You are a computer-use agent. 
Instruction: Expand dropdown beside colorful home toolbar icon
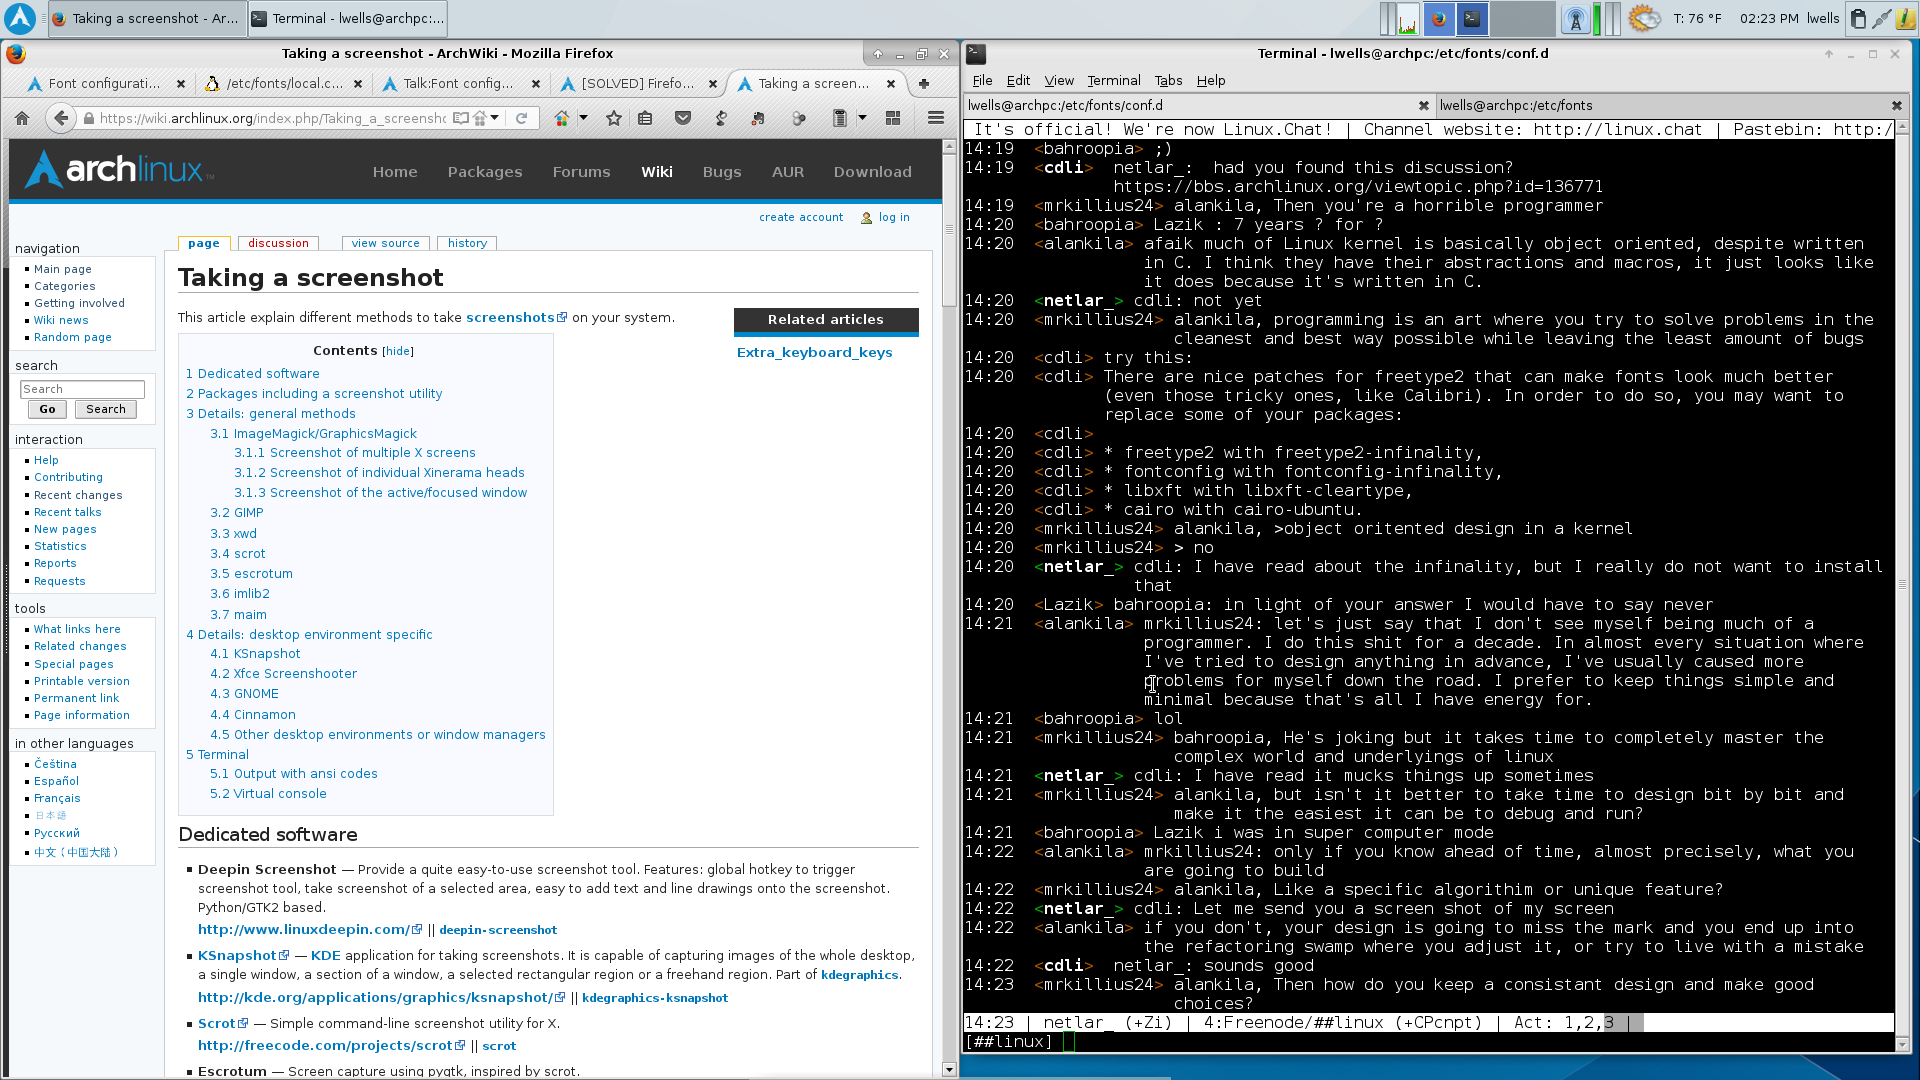pyautogui.click(x=584, y=118)
